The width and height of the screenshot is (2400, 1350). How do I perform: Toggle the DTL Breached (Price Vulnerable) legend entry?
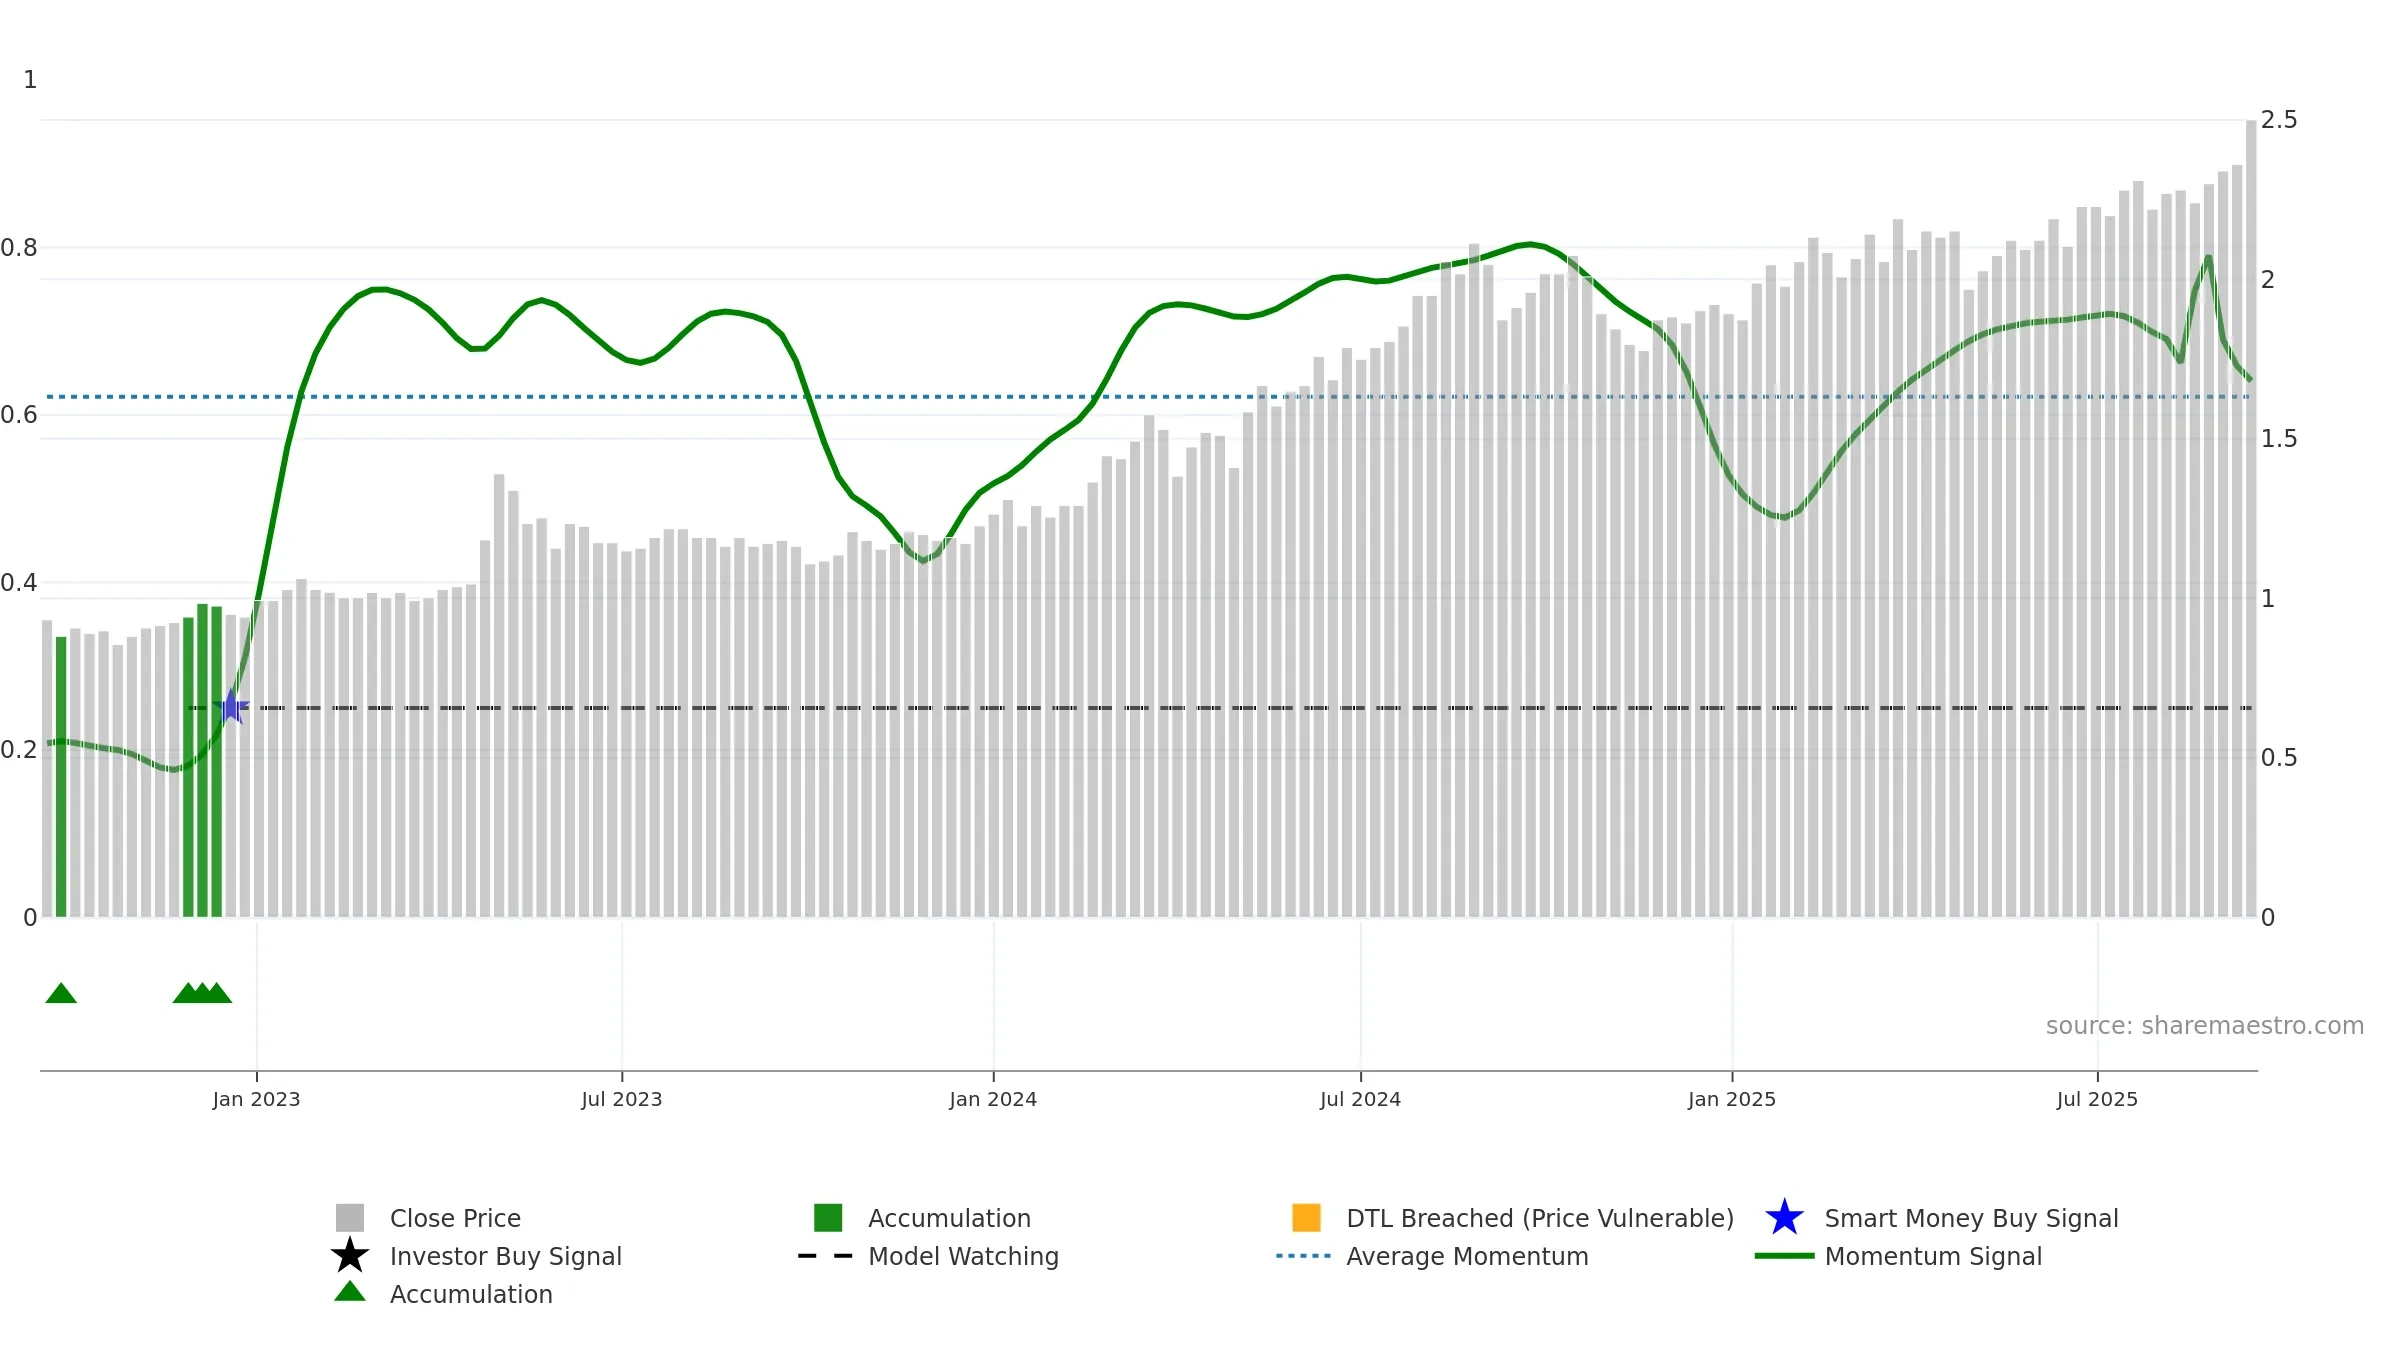pyautogui.click(x=1540, y=1218)
